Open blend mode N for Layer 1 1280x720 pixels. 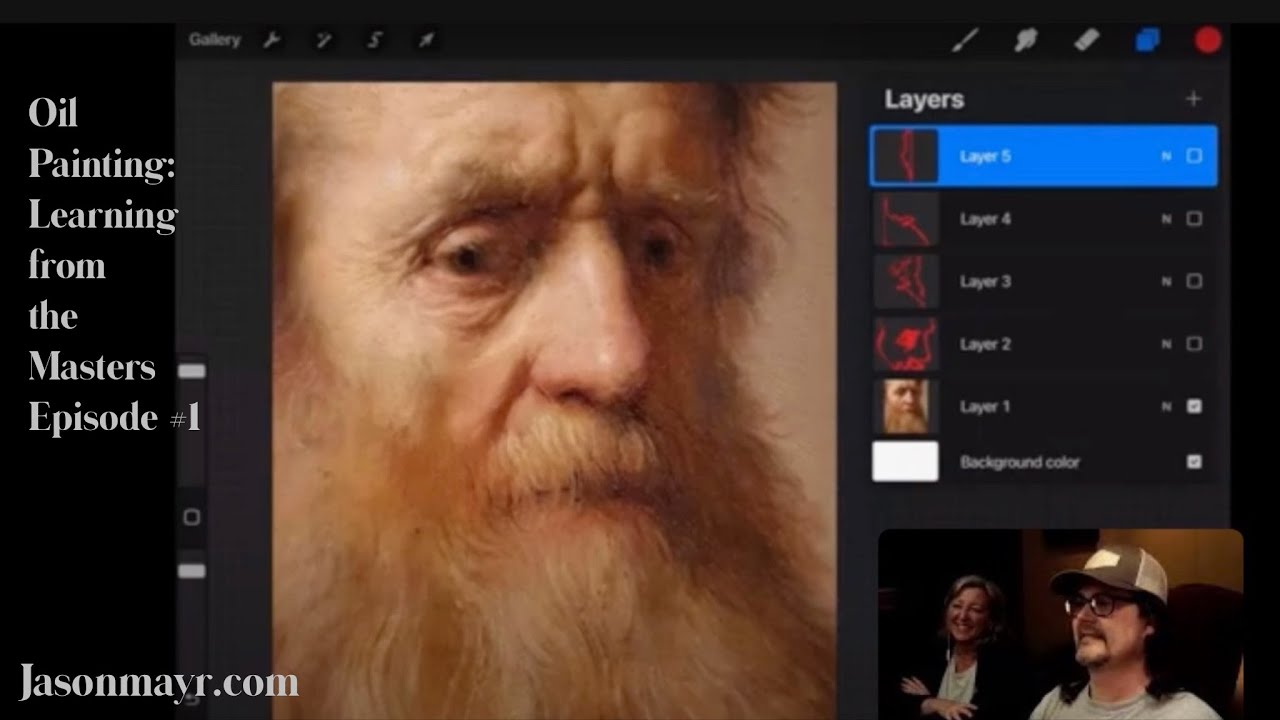[1166, 407]
